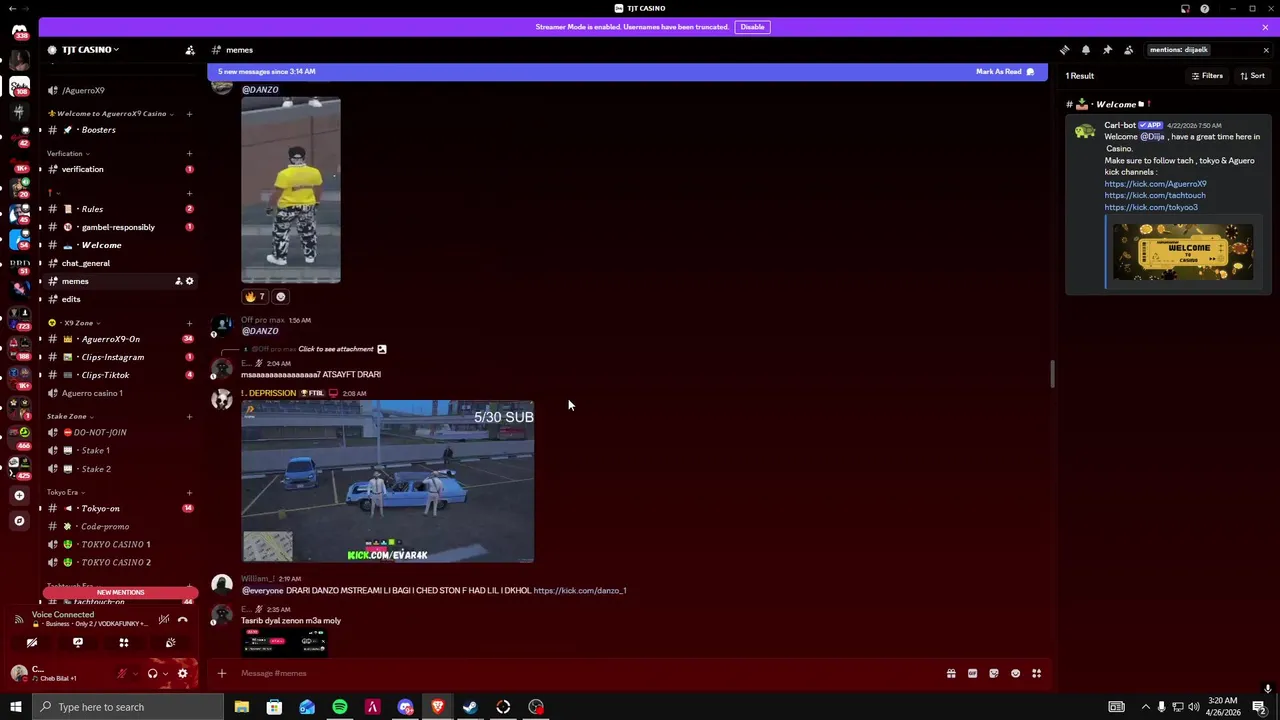Open the gambel-responsibly channel
This screenshot has height=720, width=1280.
coord(120,227)
